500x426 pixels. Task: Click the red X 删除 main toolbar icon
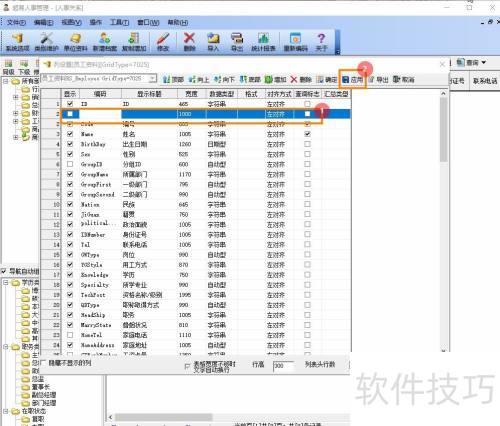[189, 42]
